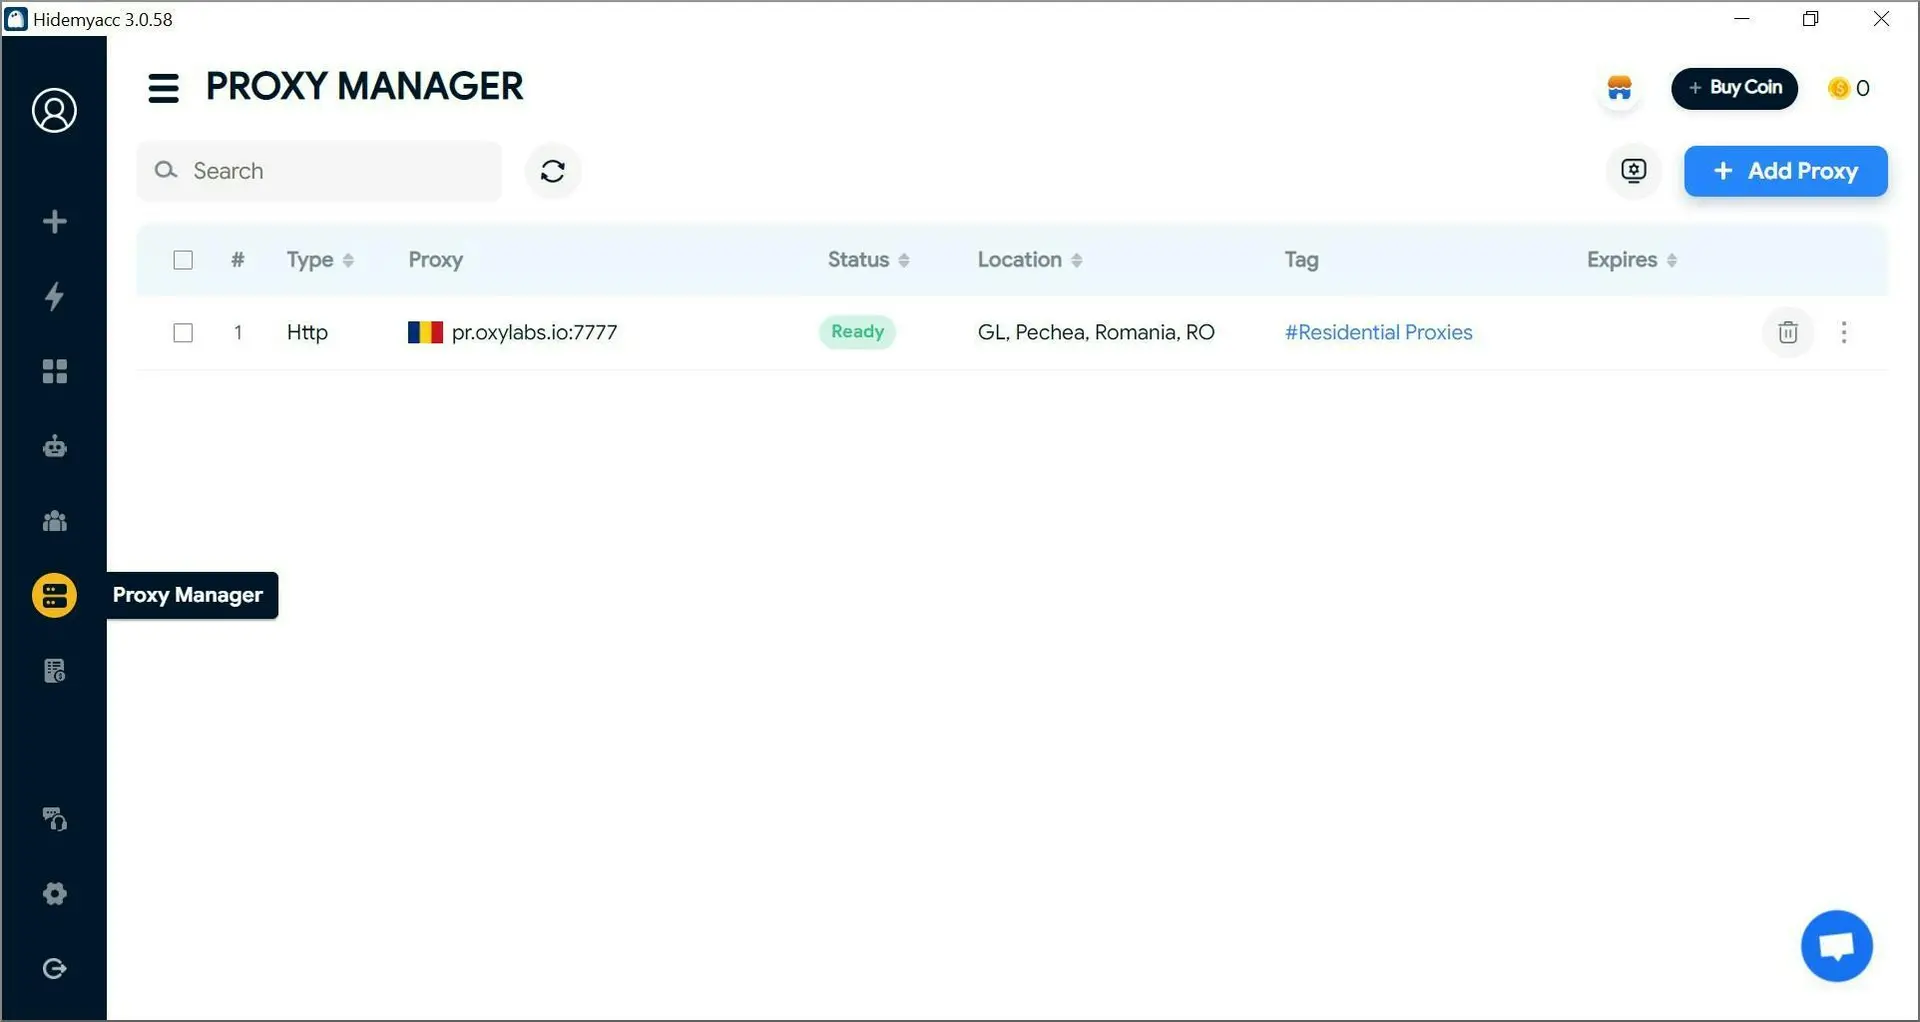
Task: Check the box for proxy row 1
Action: 183,332
